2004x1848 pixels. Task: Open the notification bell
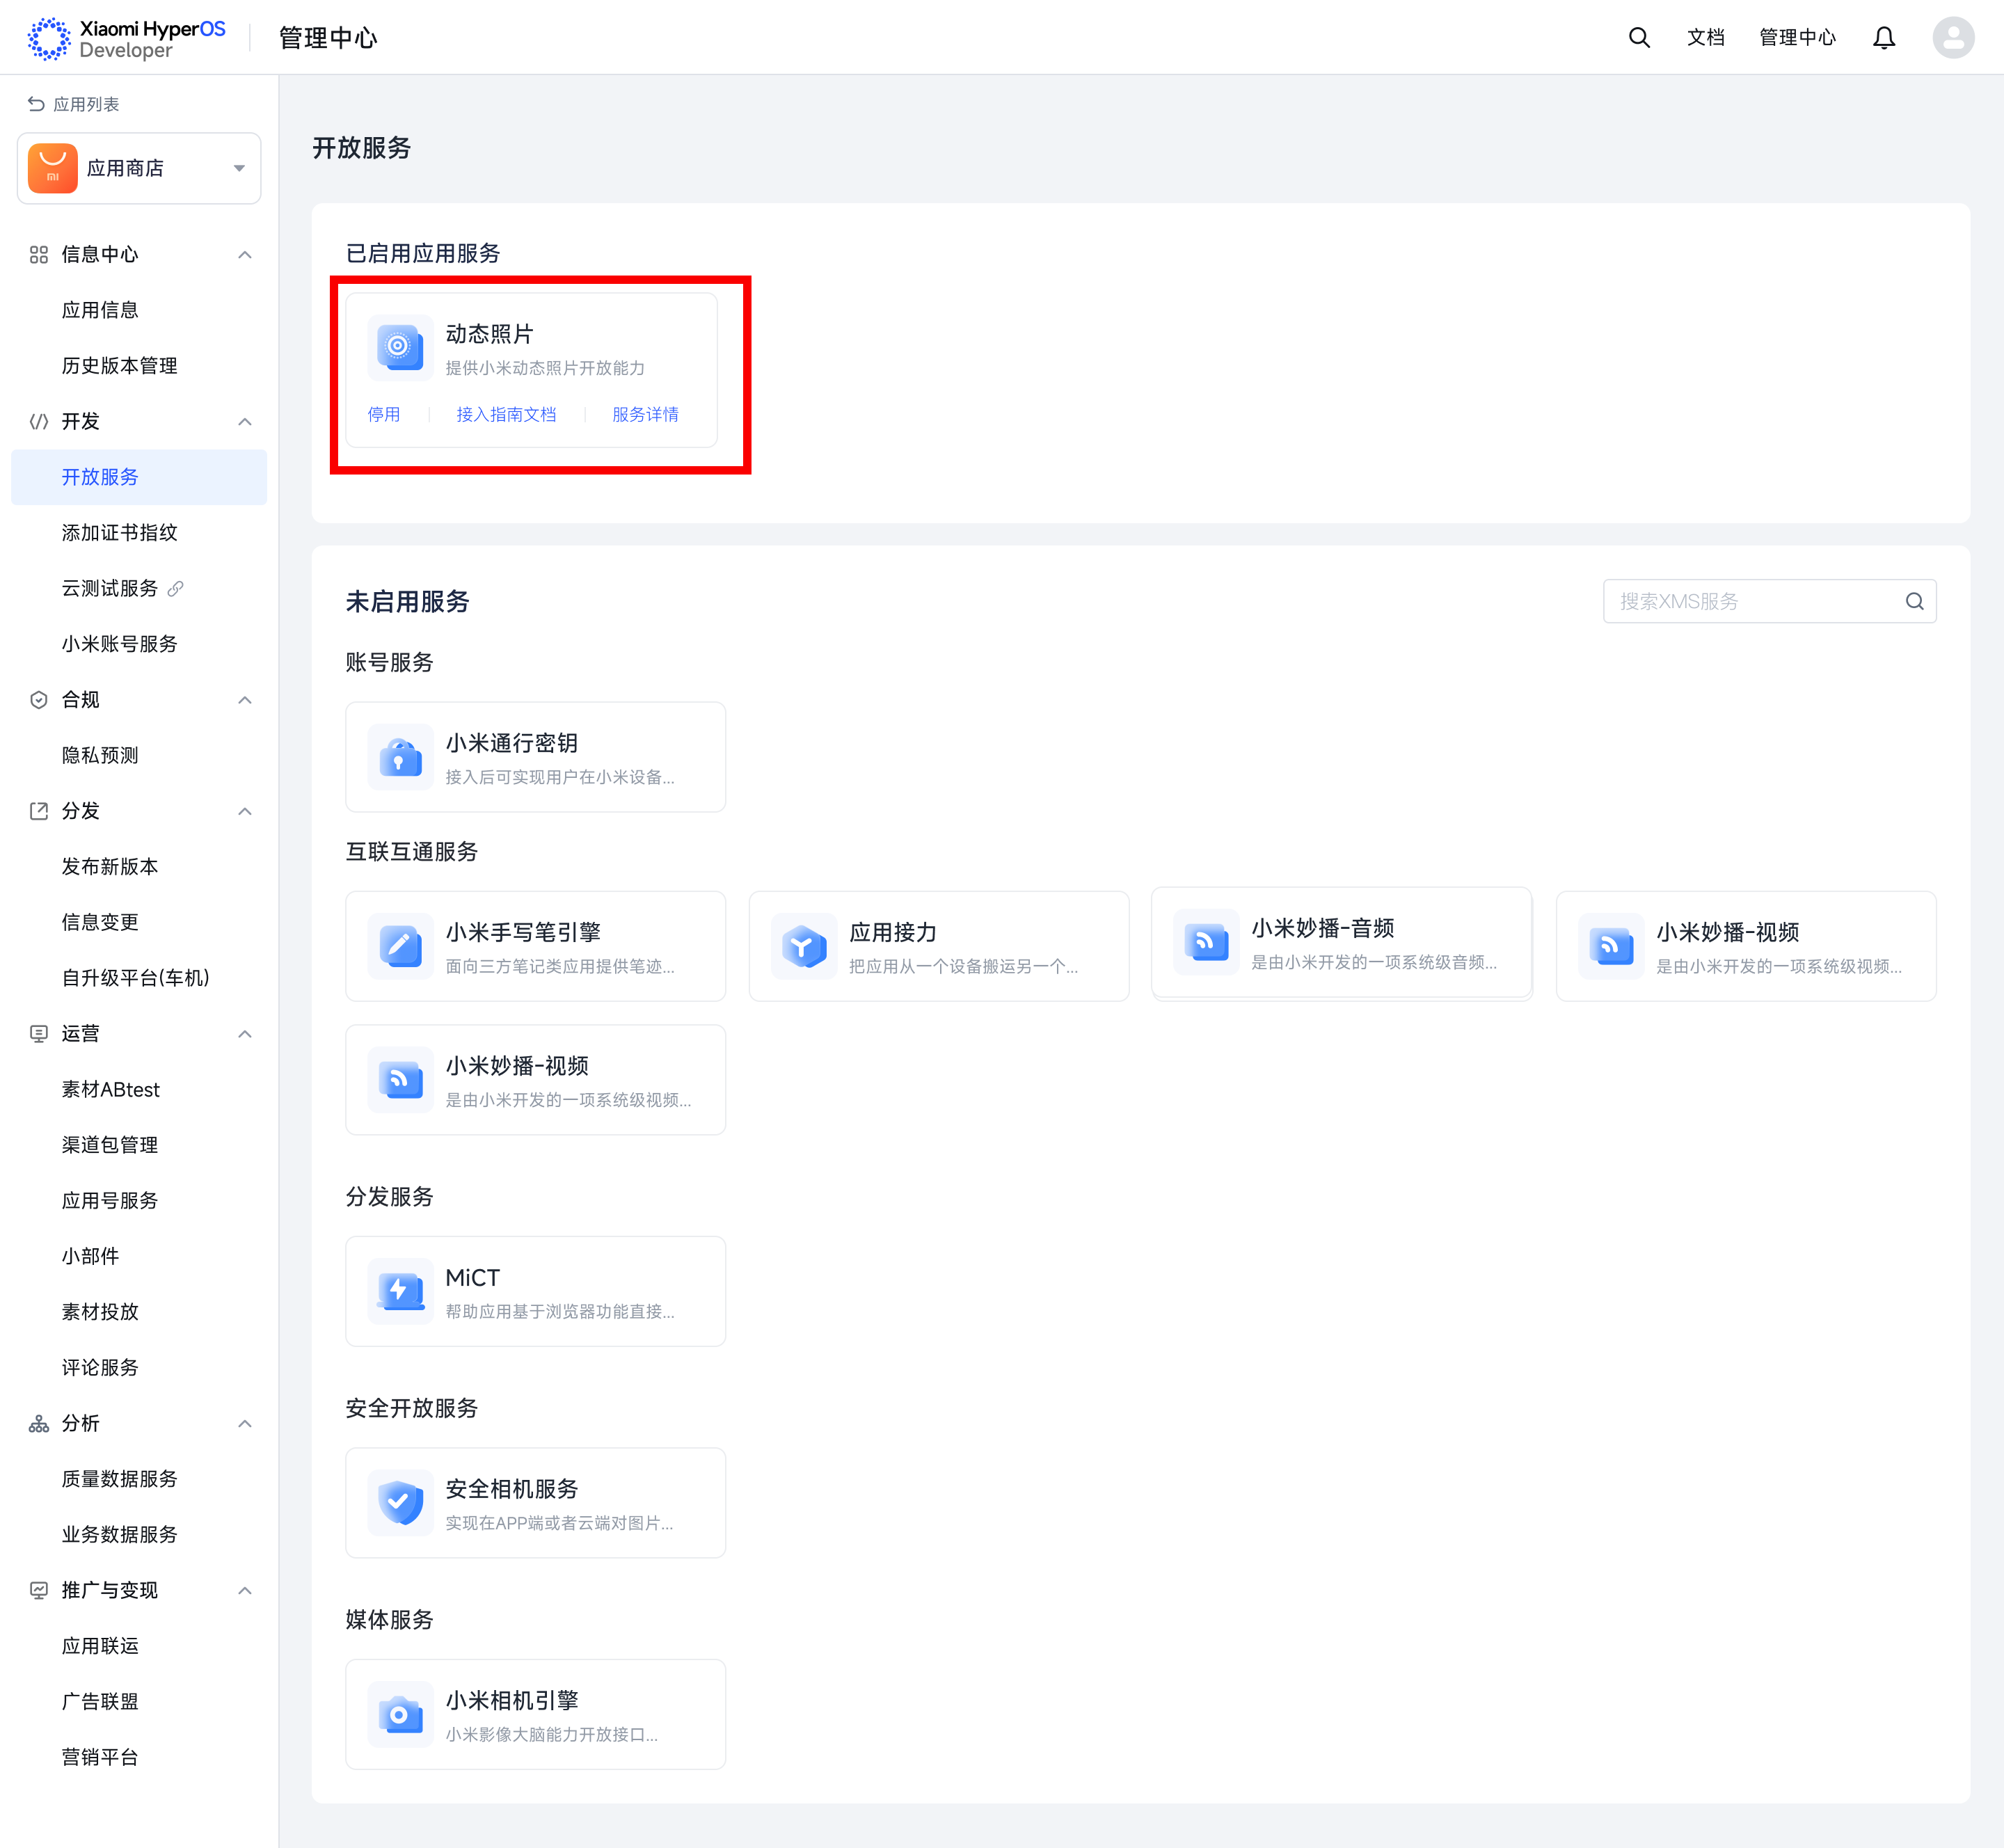click(1883, 38)
